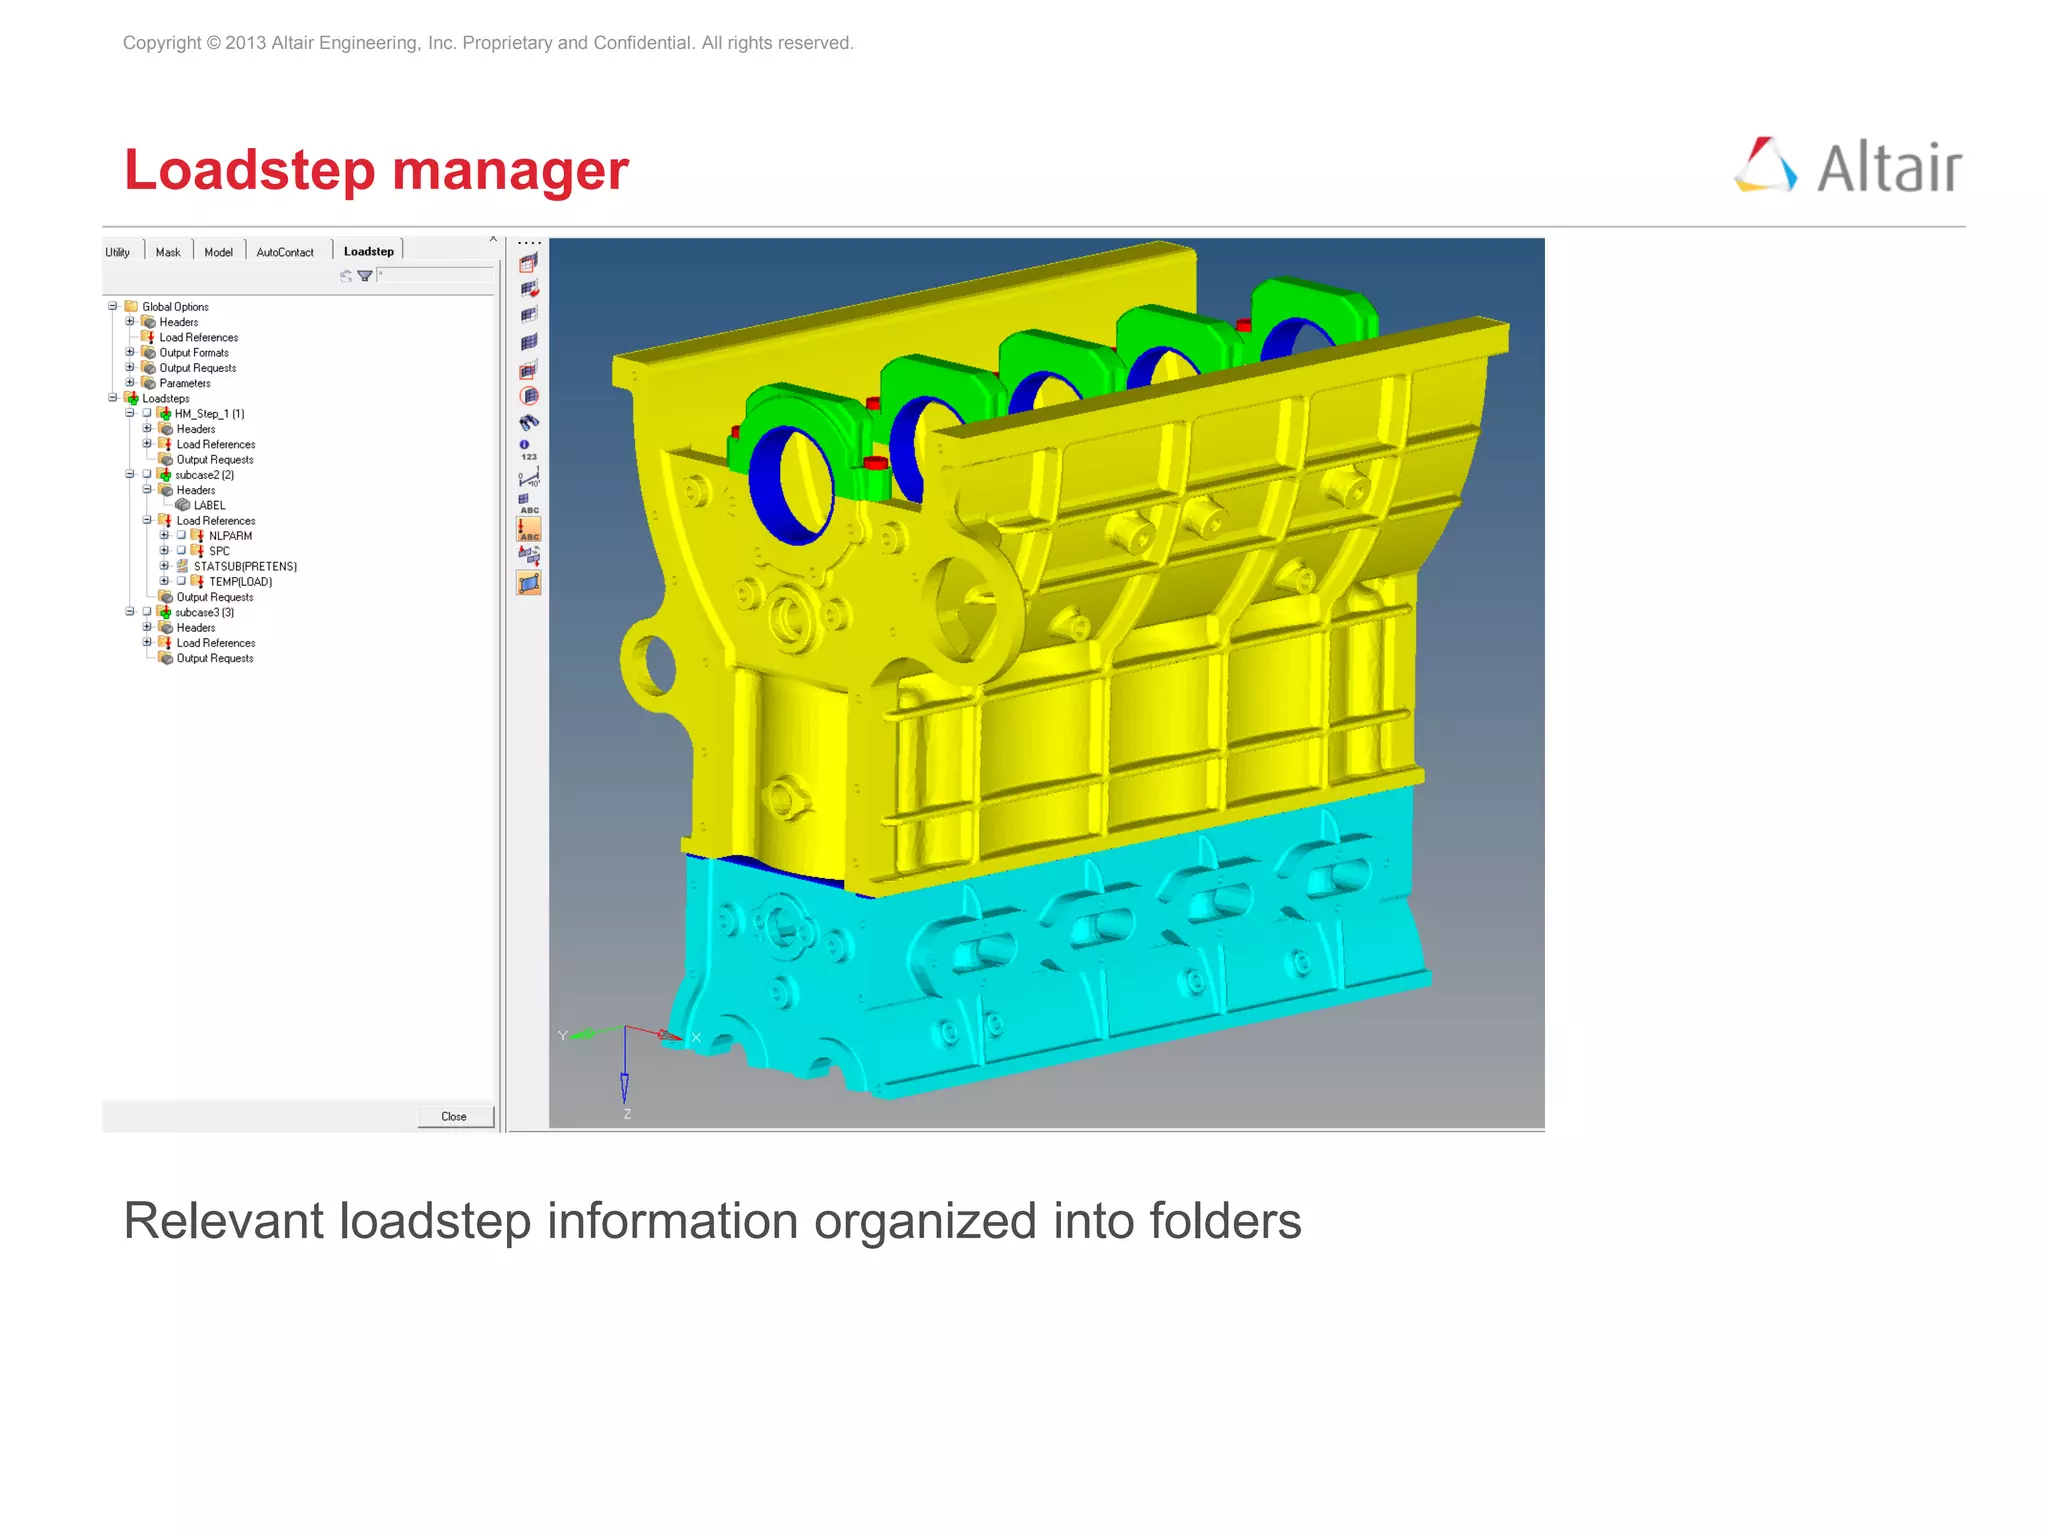Select the LABEL tree item
The image size is (2048, 1536).
point(209,505)
